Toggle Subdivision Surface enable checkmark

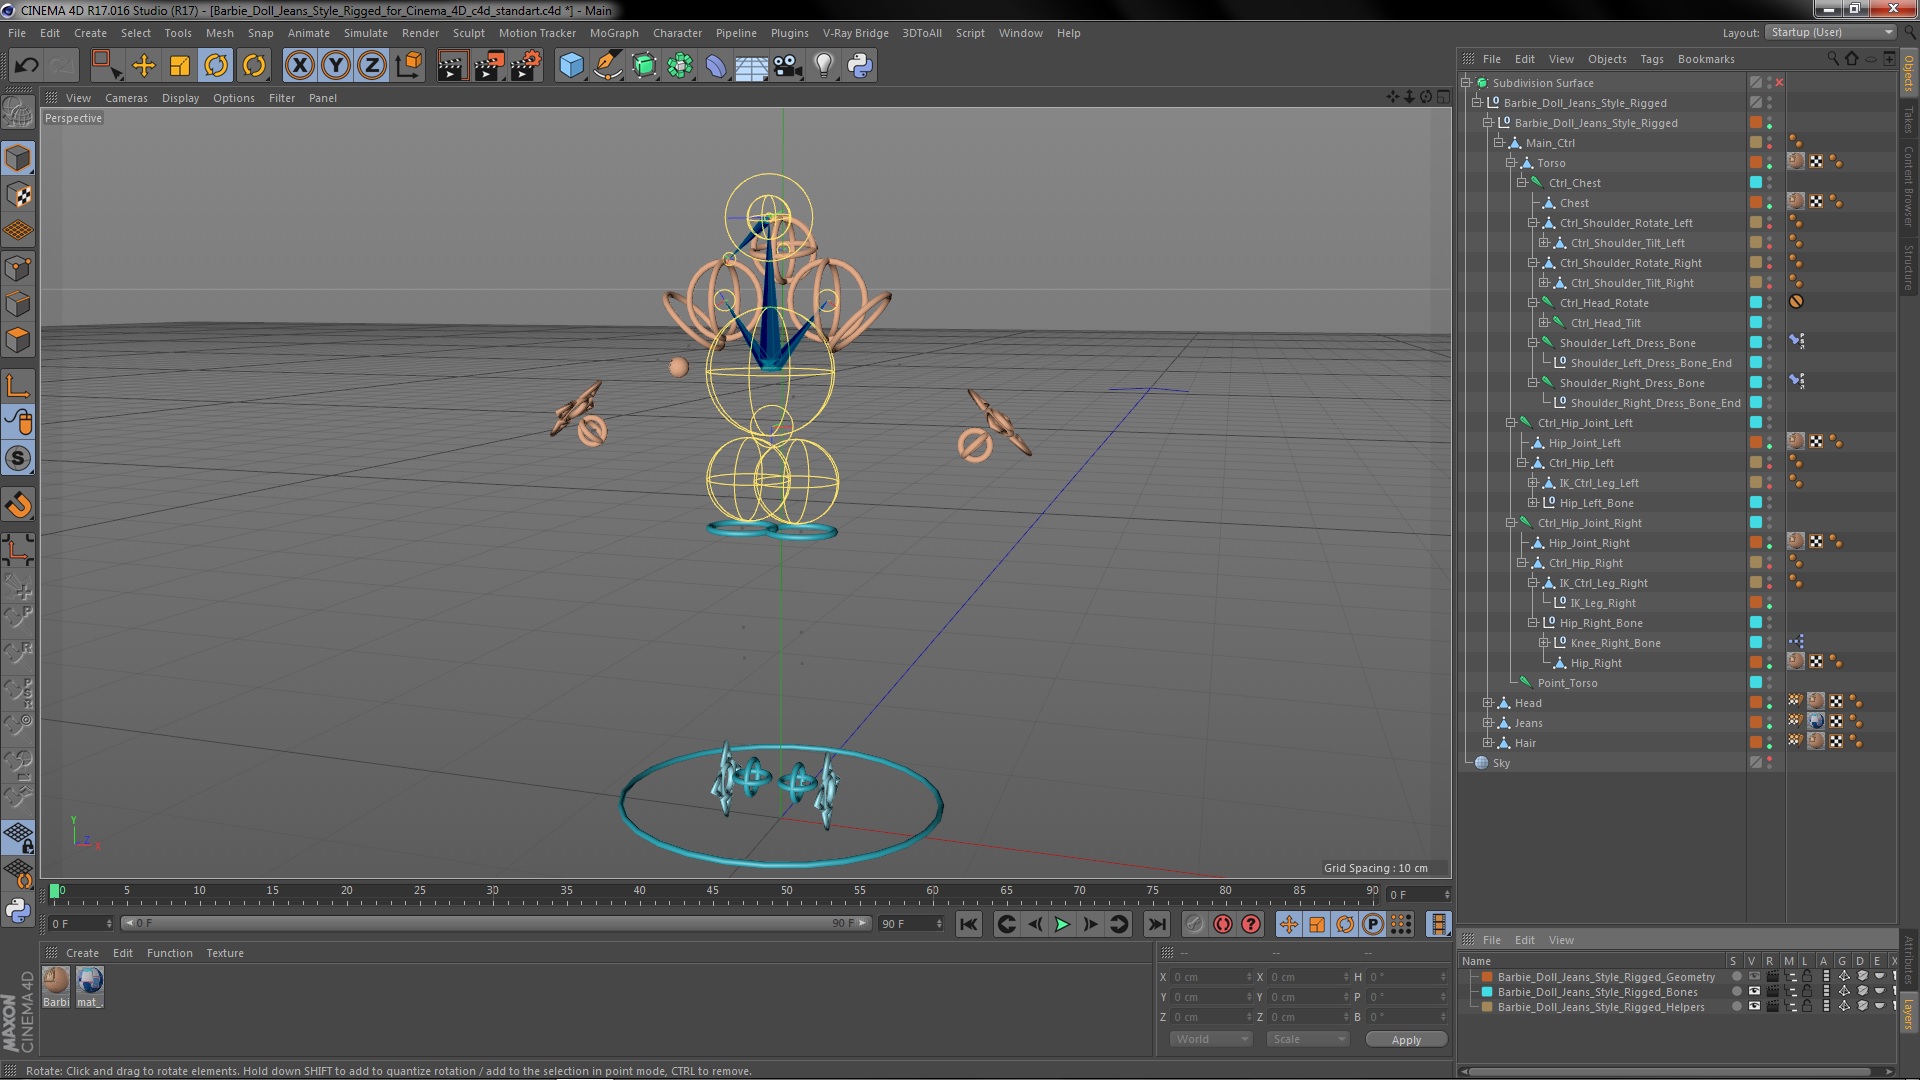1779,83
